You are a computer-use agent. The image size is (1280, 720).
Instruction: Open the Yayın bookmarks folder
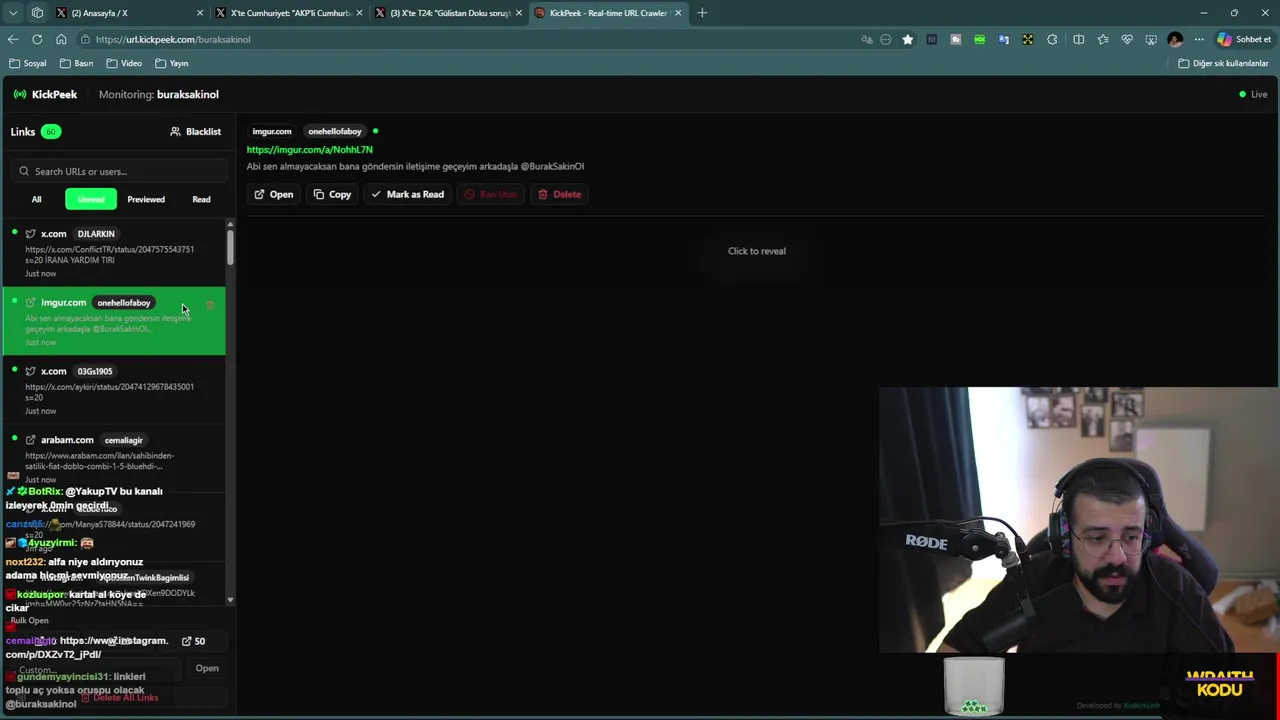click(172, 63)
